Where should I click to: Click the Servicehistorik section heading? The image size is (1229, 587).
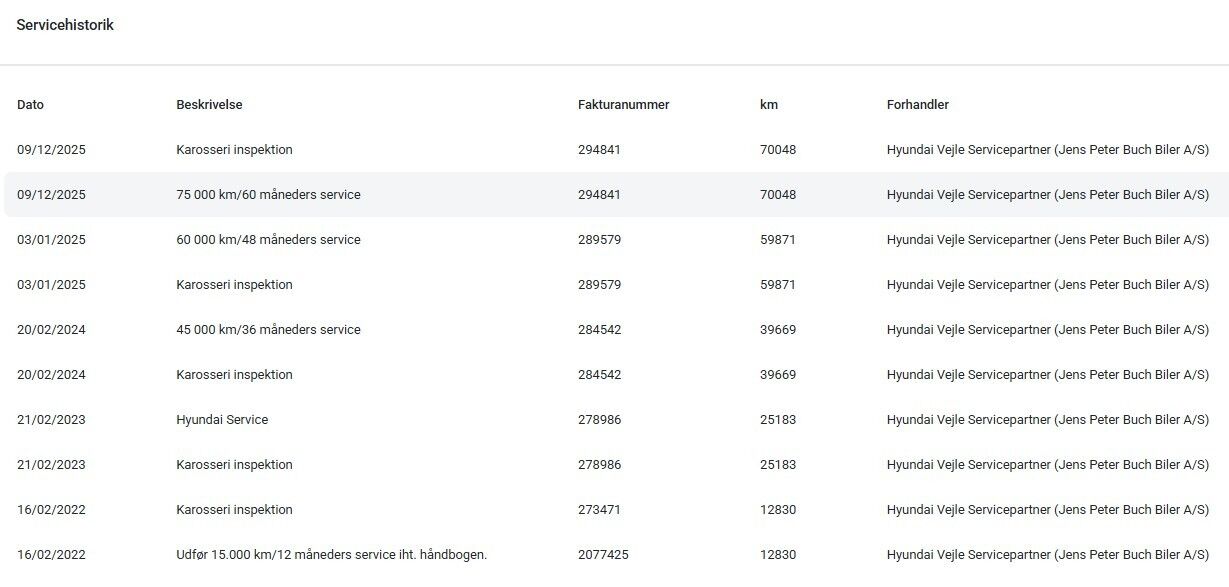65,25
